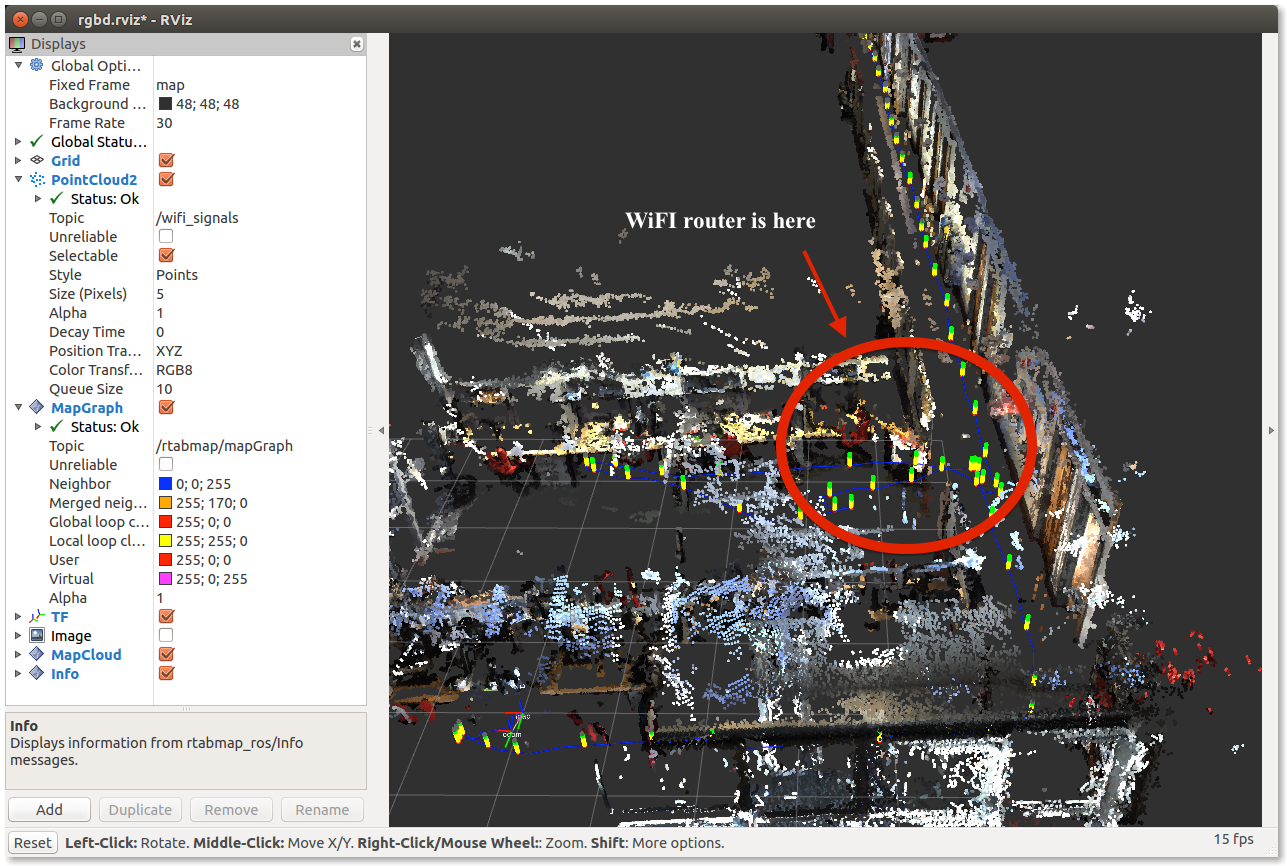Click the Image display icon
The width and height of the screenshot is (1287, 866).
37,636
